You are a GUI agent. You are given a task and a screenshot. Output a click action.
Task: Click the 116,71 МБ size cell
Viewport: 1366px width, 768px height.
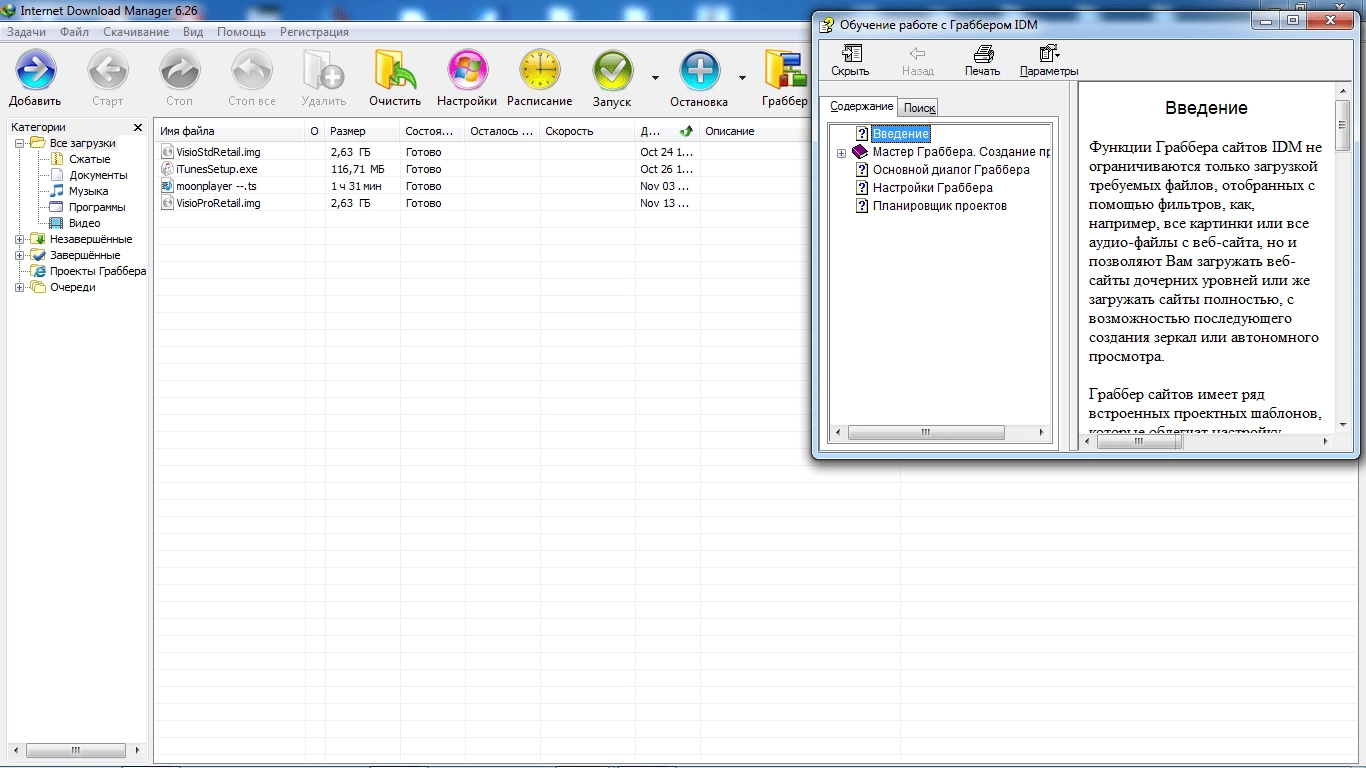(x=357, y=169)
